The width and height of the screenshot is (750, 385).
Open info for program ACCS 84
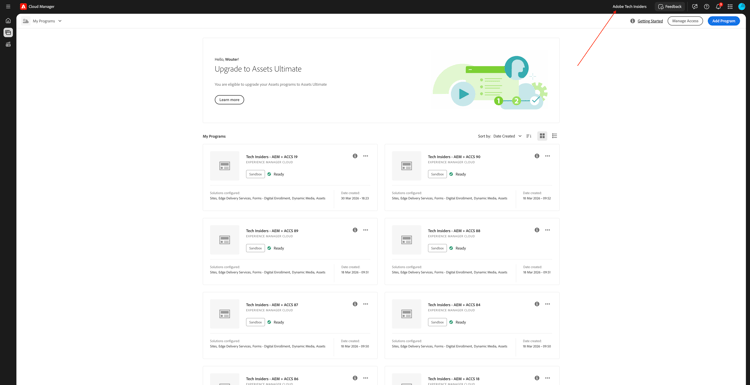pos(537,304)
